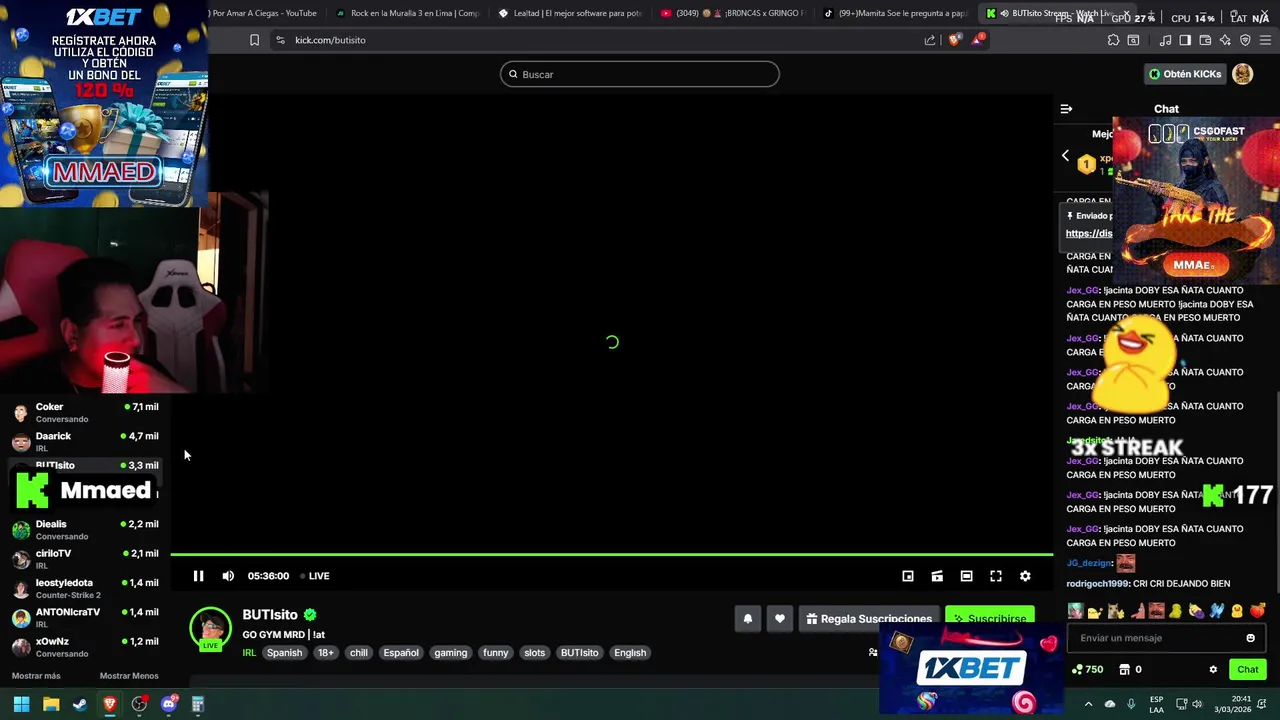Open the 750 points balance
Viewport: 1280px width, 720px height.
(x=1087, y=670)
